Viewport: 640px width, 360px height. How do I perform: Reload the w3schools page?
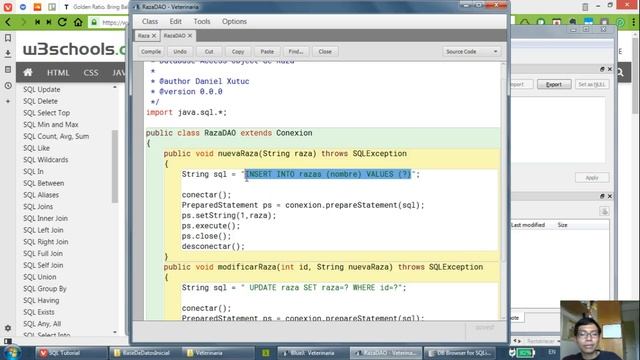(62, 22)
